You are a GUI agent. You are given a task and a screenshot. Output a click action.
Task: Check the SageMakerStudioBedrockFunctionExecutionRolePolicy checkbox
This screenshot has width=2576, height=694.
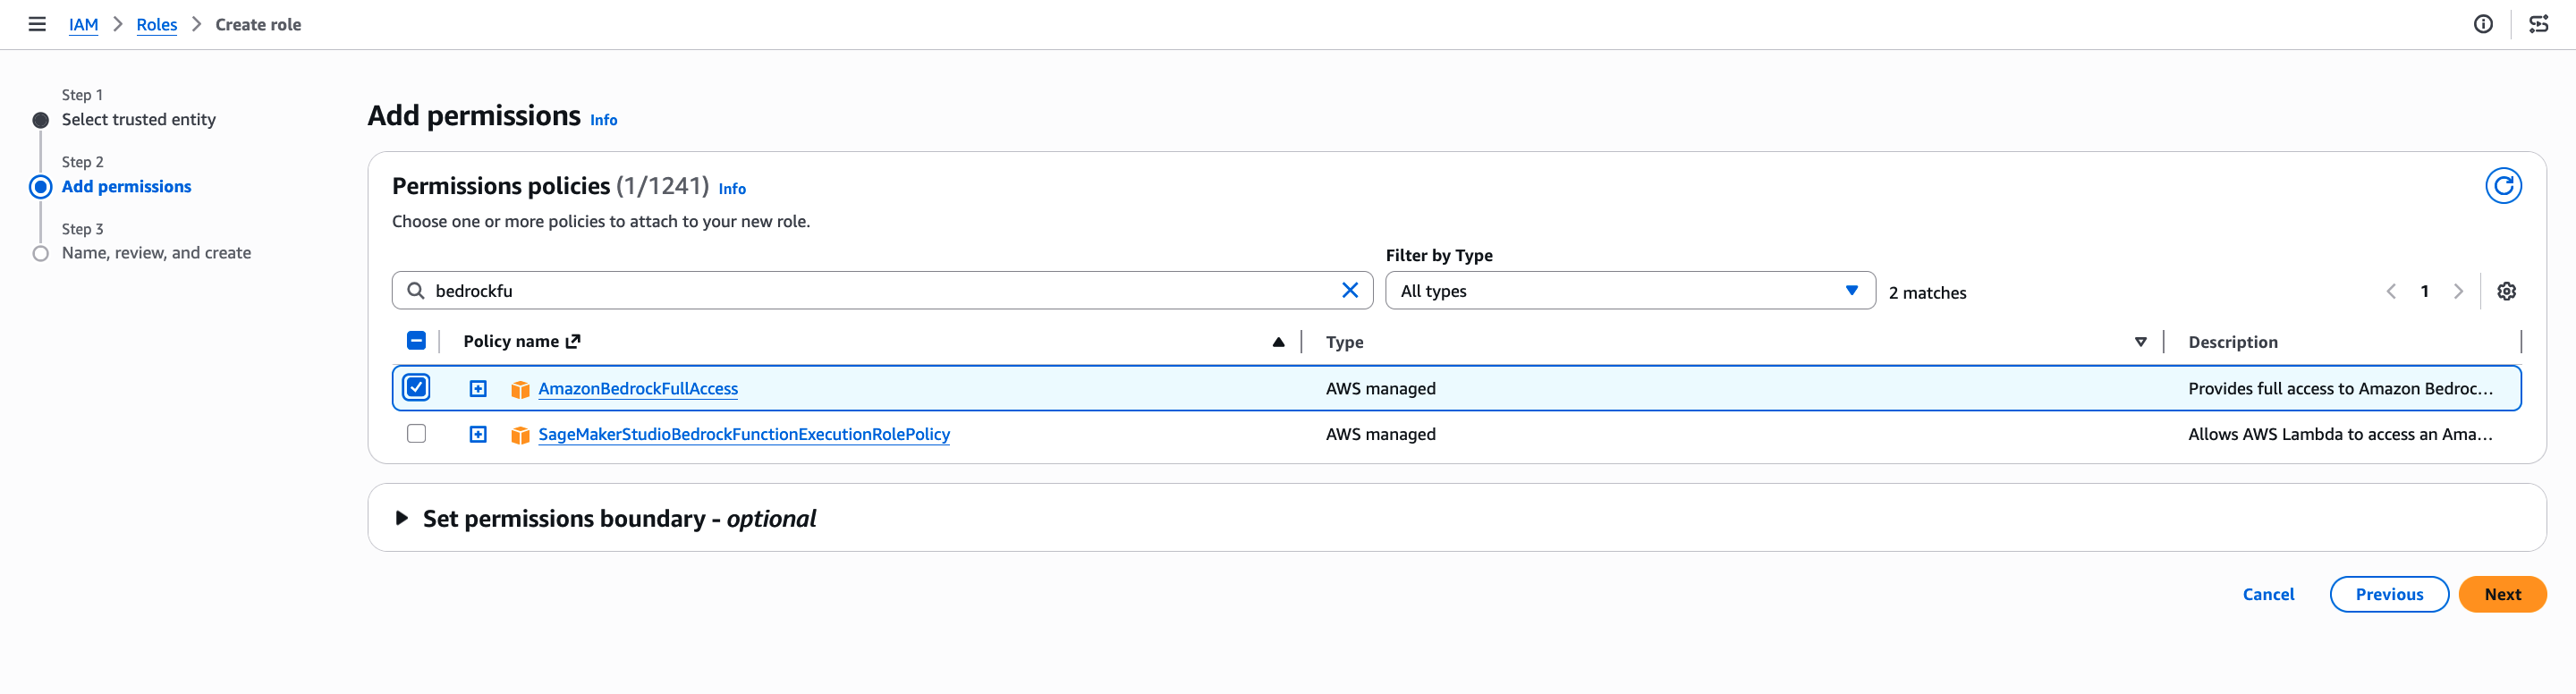pyautogui.click(x=416, y=433)
